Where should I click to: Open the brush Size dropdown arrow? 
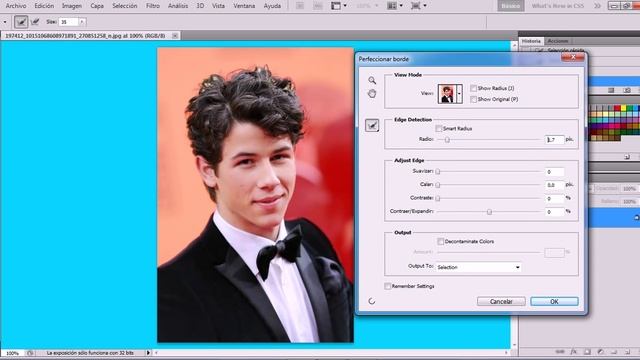coord(82,22)
